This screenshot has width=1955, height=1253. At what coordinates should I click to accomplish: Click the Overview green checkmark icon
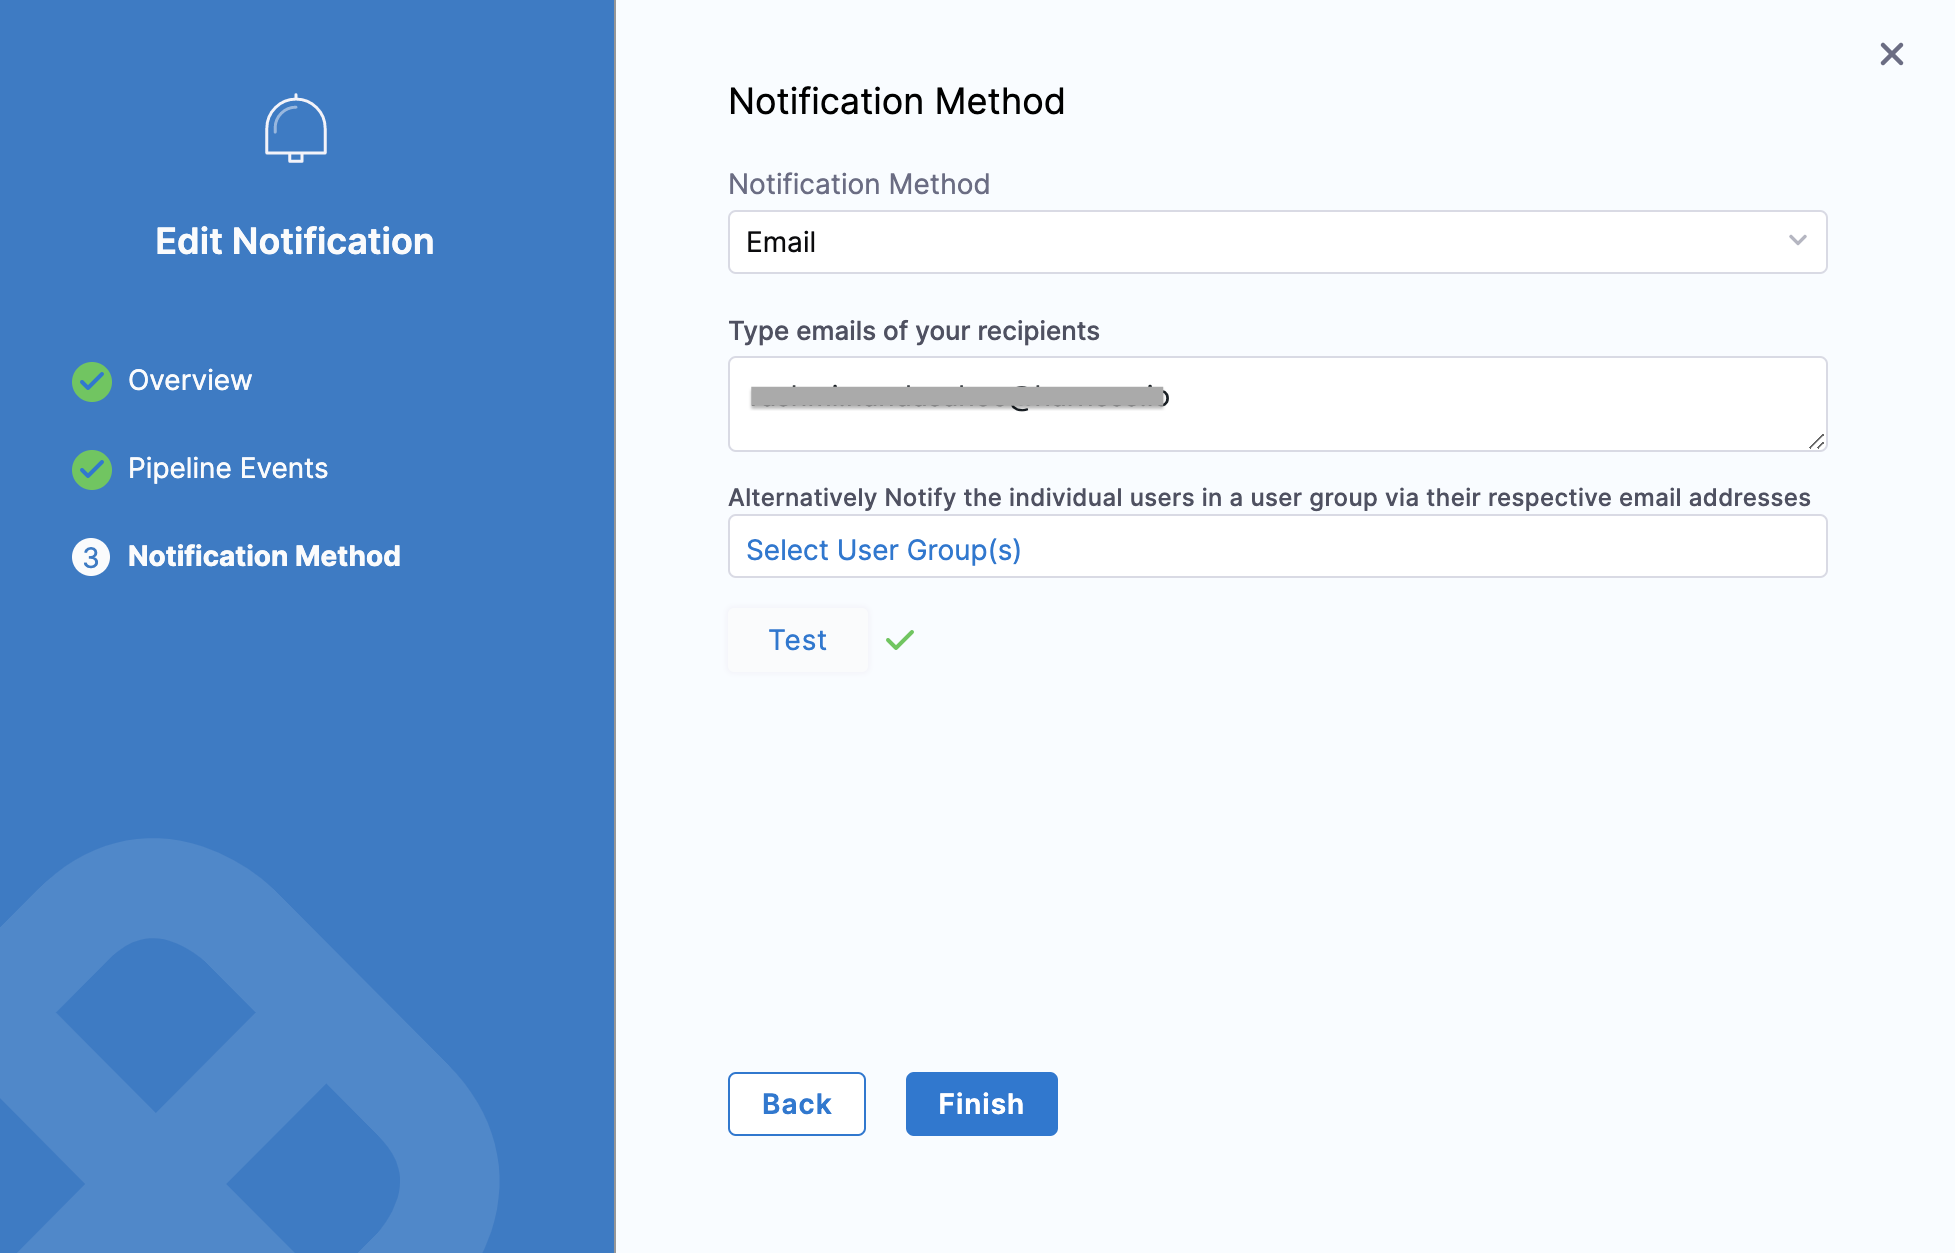tap(92, 381)
